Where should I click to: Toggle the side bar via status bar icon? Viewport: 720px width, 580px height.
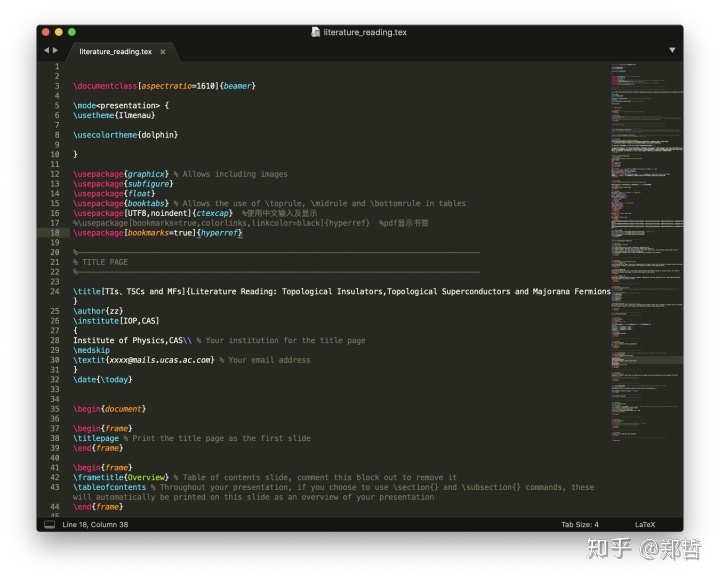[49, 524]
